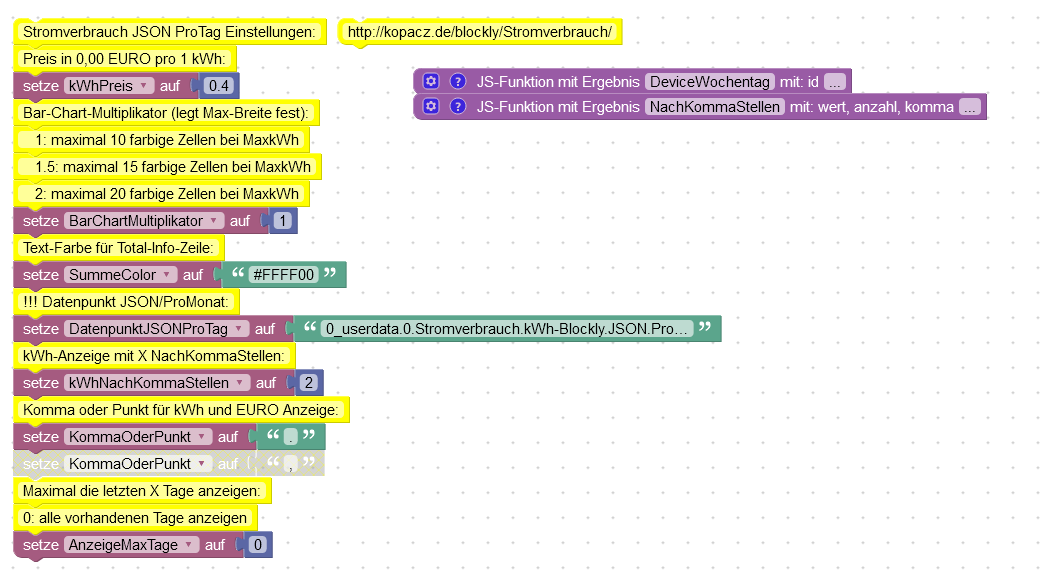Click the 0.4 number field for kWhPreis

click(x=218, y=86)
